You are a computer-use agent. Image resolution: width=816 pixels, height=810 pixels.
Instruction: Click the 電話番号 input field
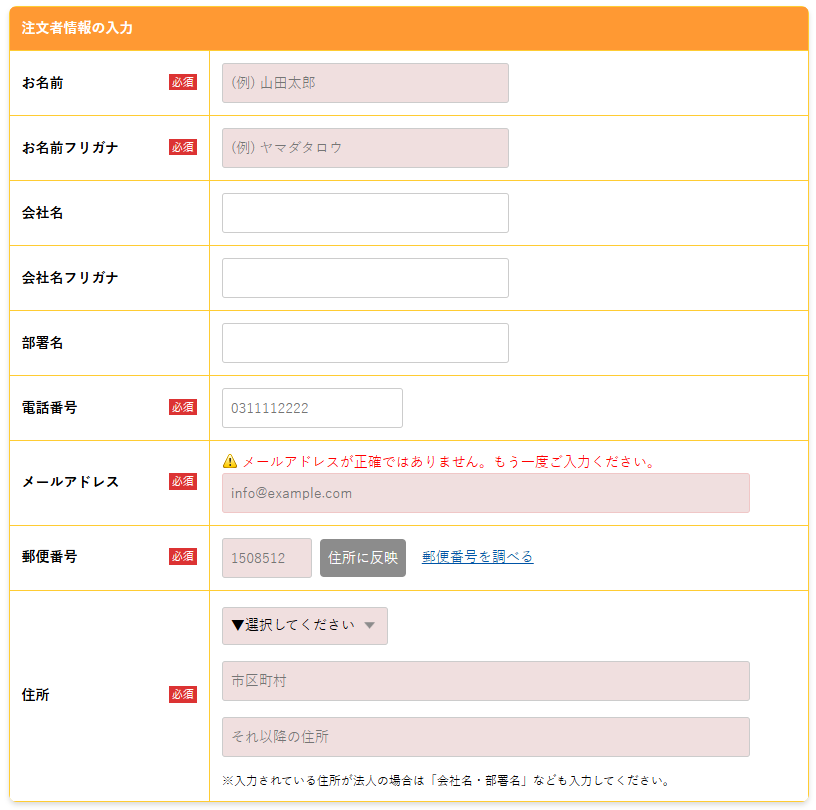312,408
